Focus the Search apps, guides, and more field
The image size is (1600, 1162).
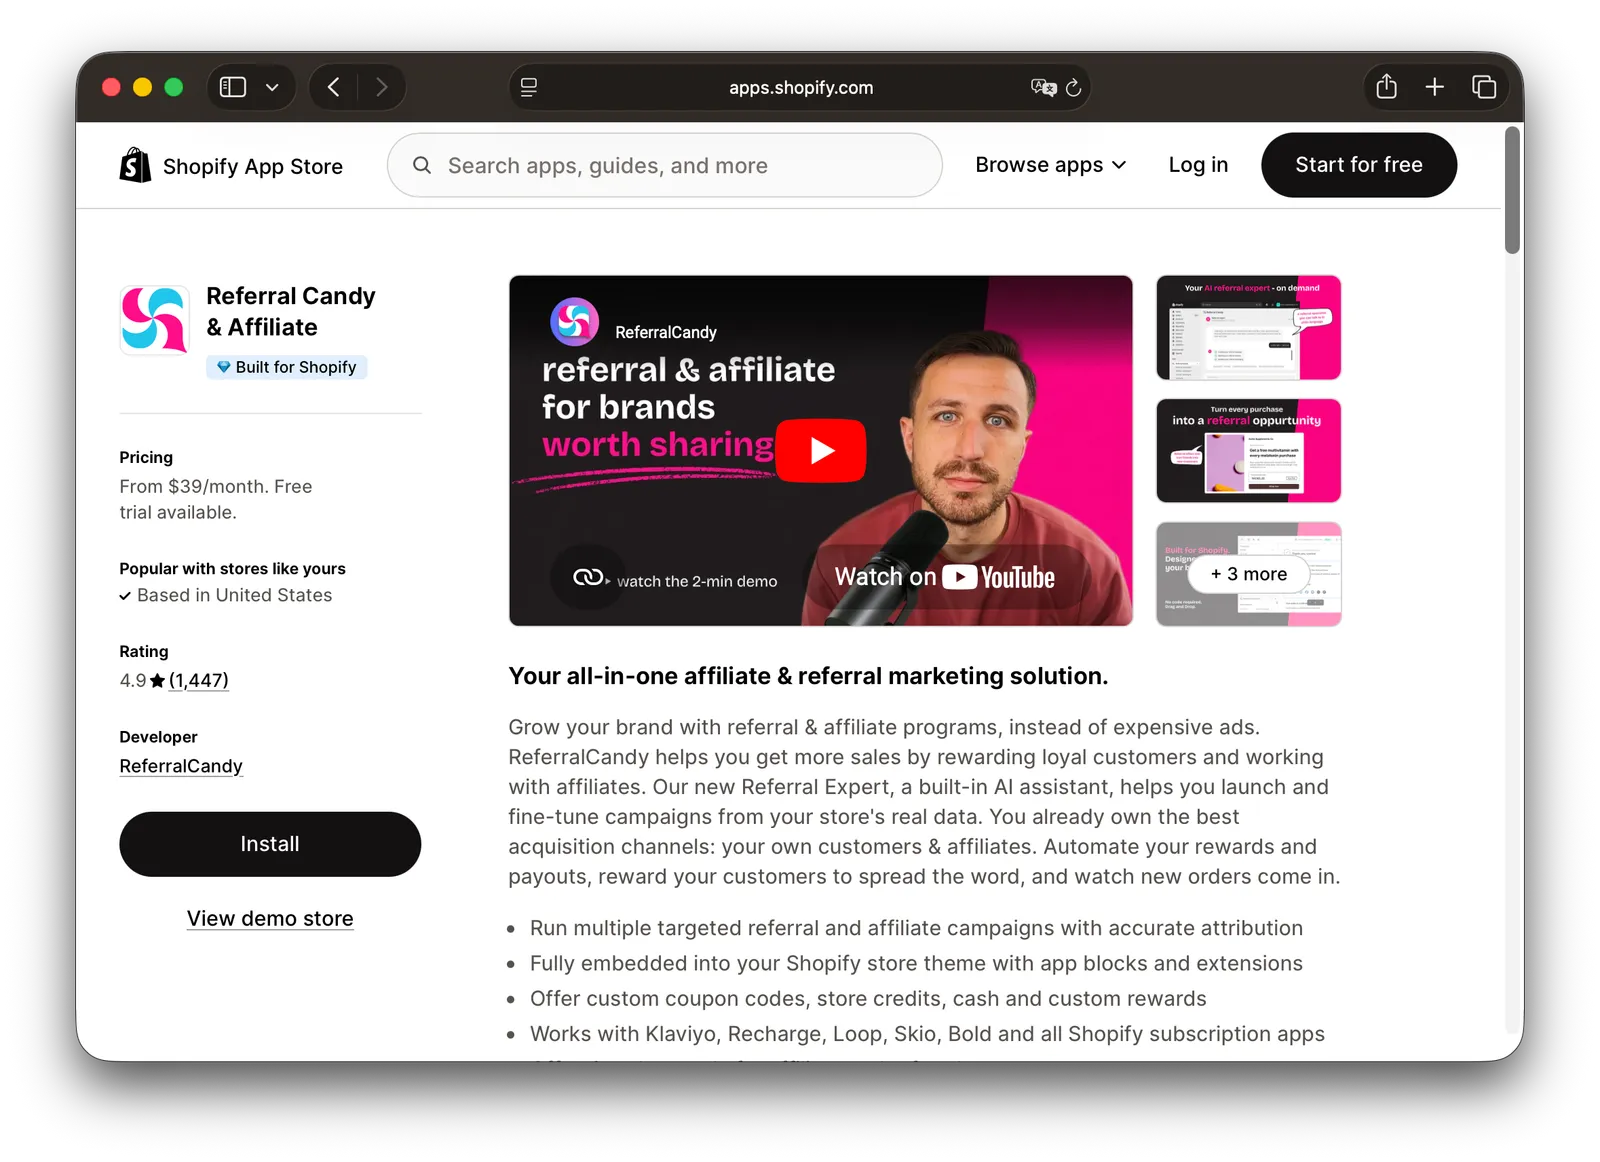coord(665,165)
